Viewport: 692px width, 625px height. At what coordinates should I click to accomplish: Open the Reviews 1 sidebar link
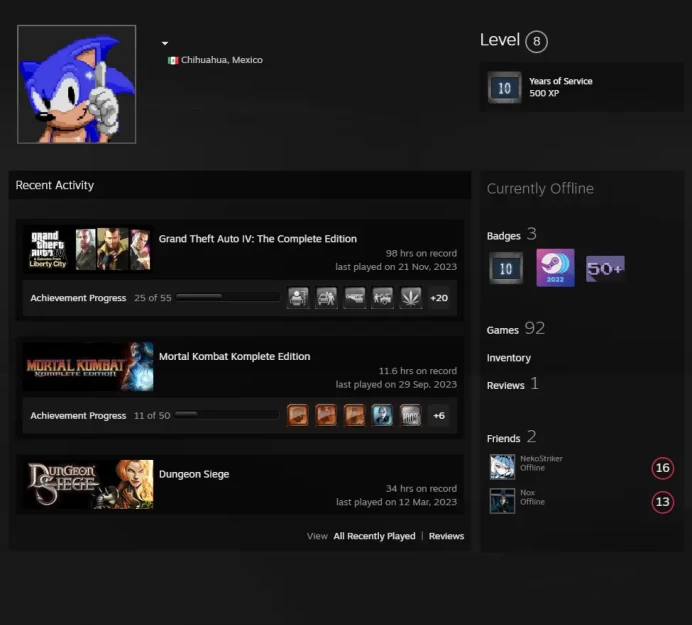pos(512,384)
